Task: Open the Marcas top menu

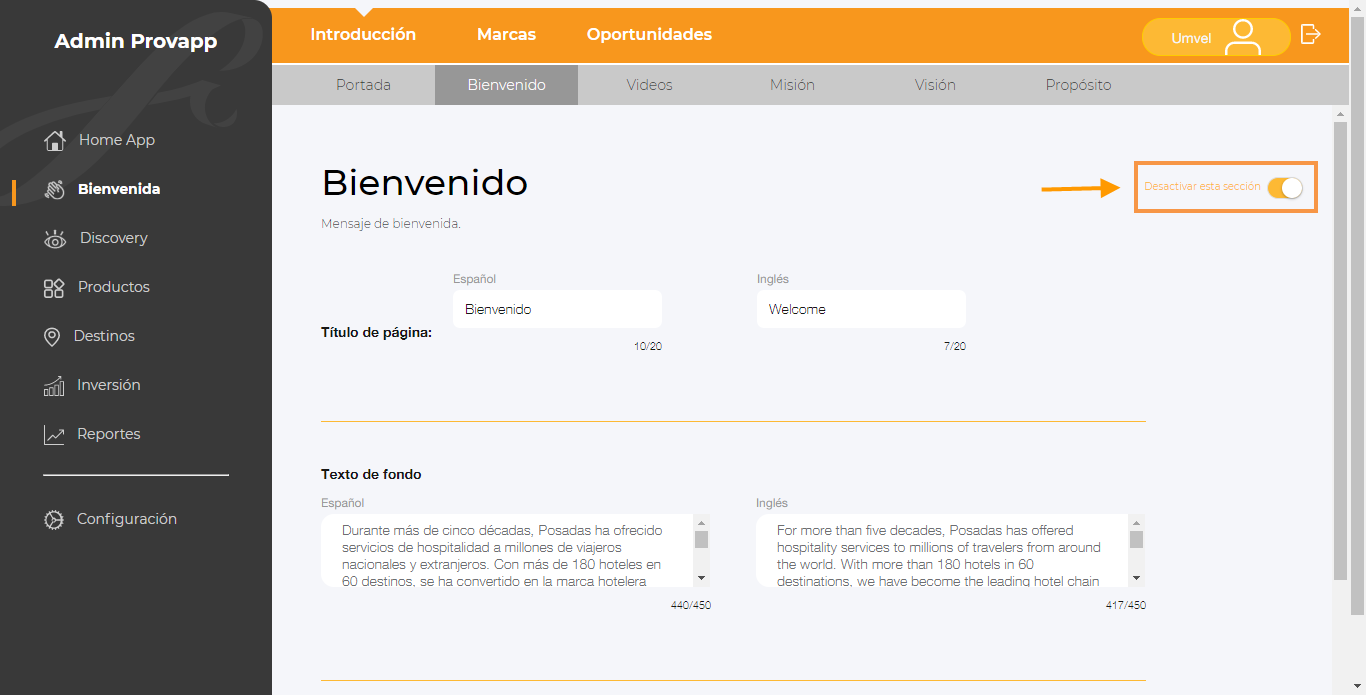Action: (506, 34)
